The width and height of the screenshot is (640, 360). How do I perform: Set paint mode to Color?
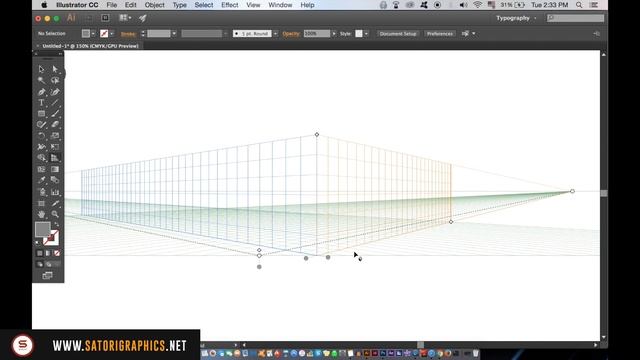click(x=40, y=253)
